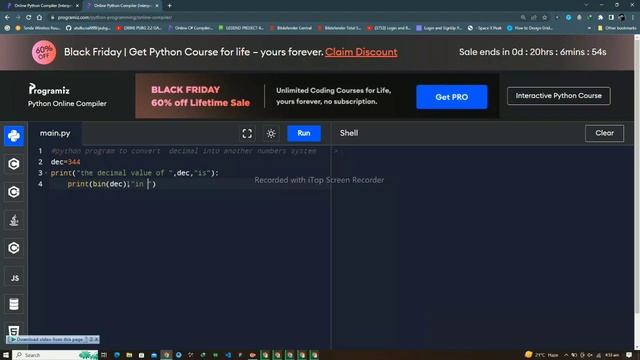
Task: Select the main.py file tab
Action: pyautogui.click(x=55, y=133)
